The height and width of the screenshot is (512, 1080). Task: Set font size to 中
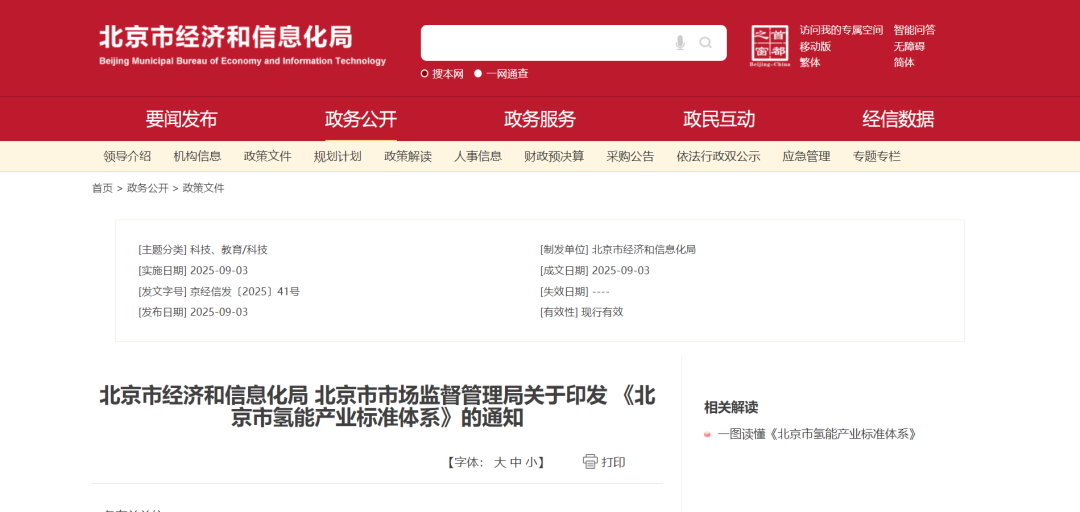(515, 462)
